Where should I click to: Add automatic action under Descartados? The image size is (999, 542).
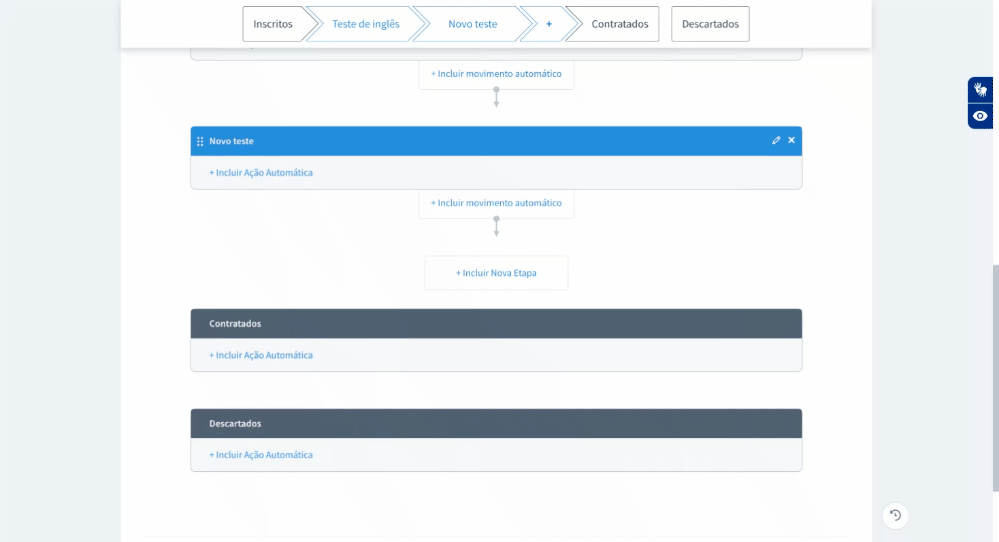click(261, 455)
